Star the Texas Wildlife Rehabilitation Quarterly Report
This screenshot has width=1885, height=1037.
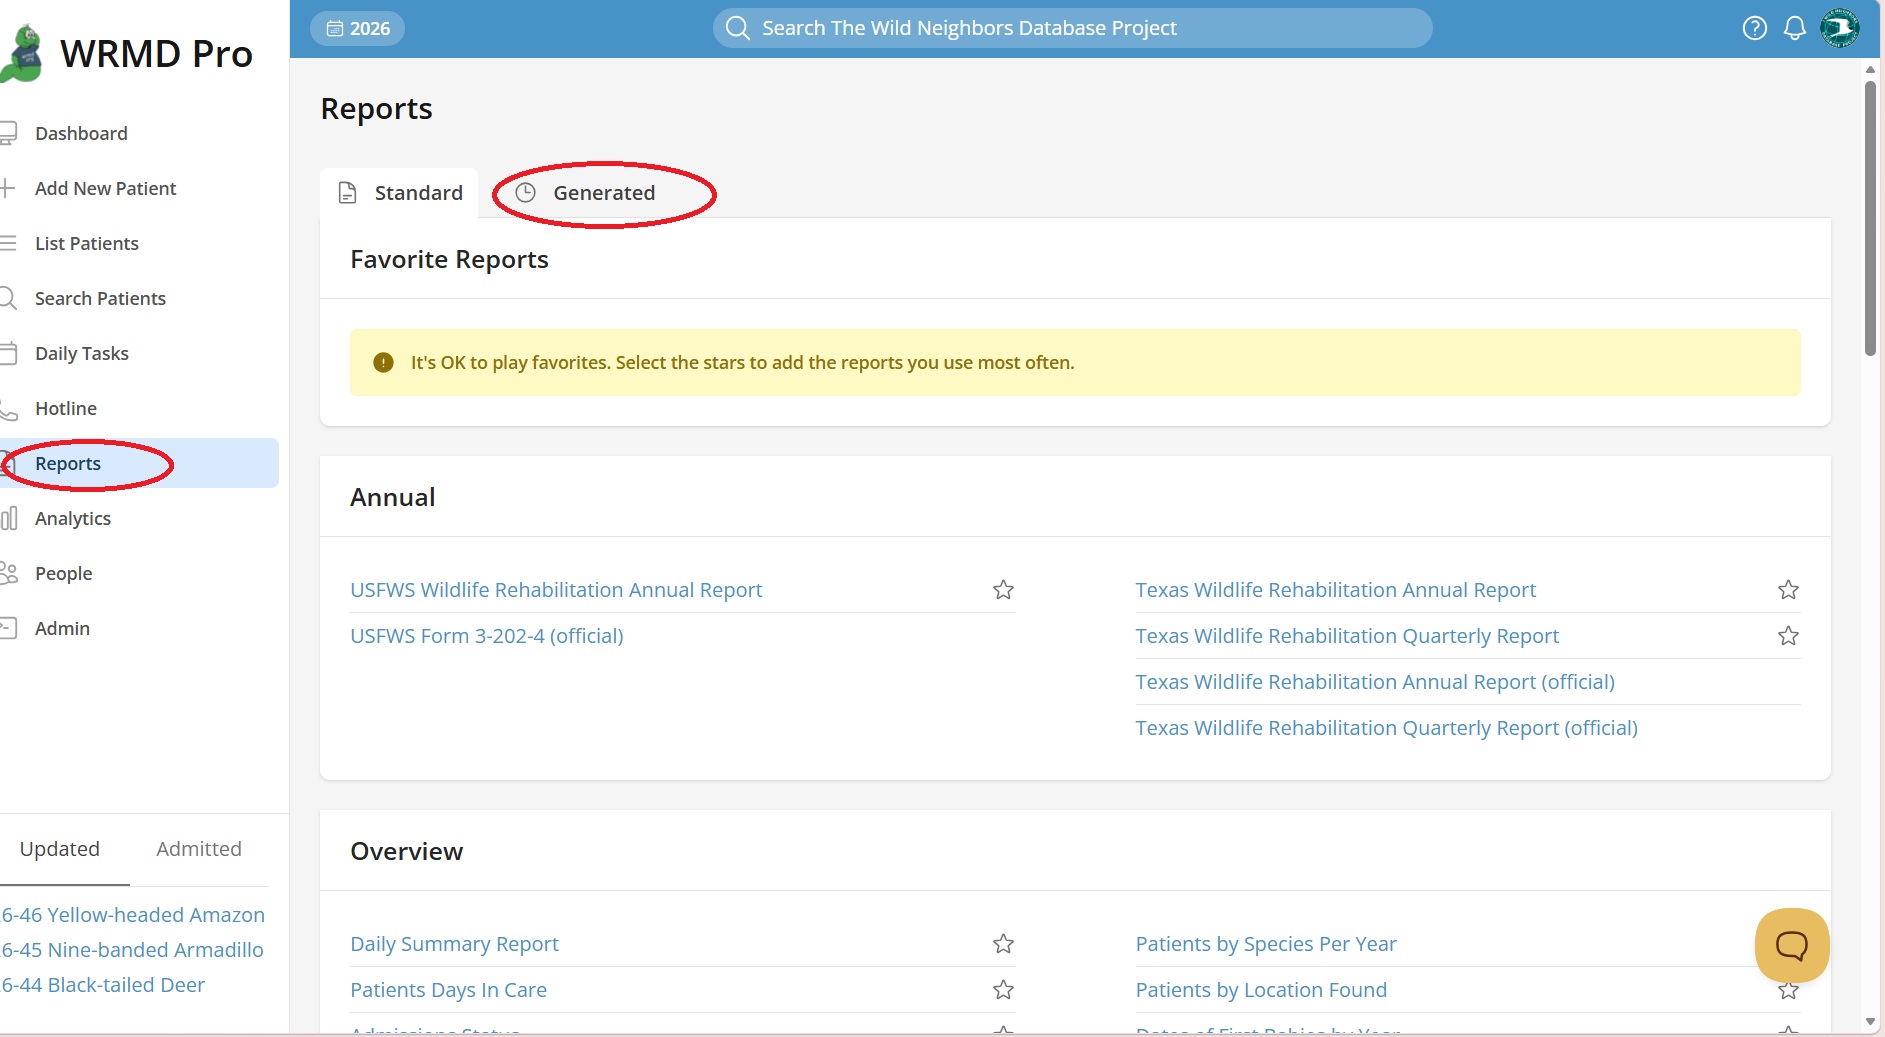pos(1788,636)
